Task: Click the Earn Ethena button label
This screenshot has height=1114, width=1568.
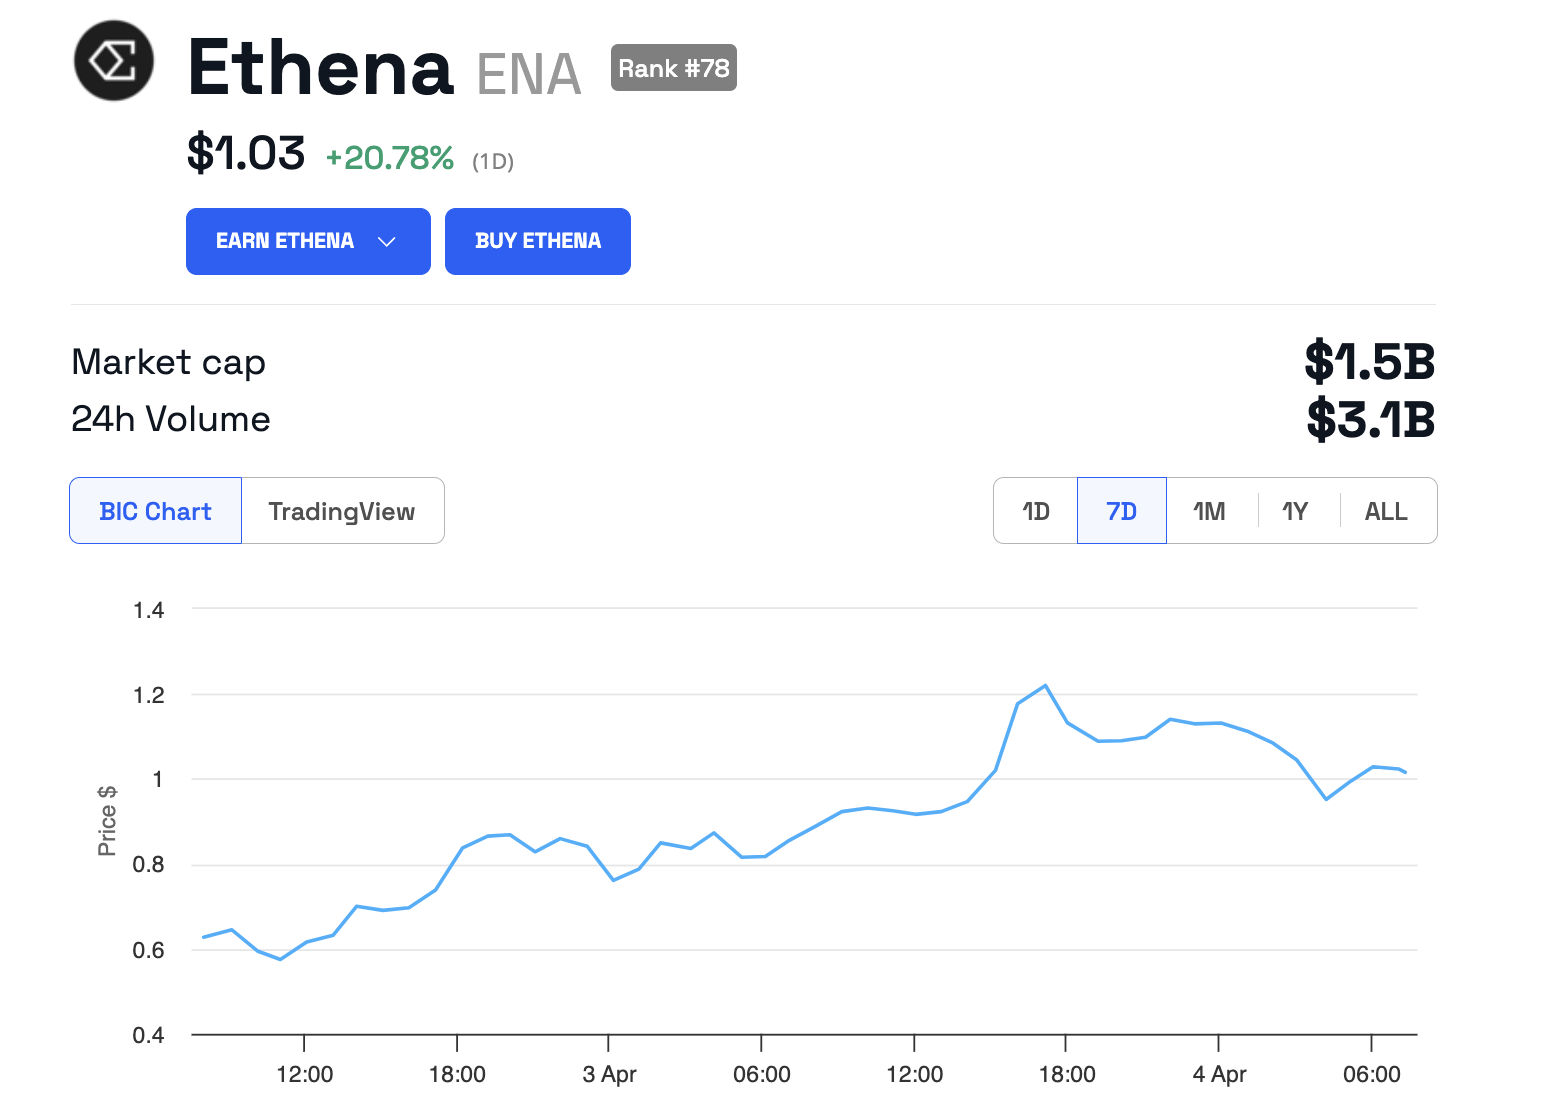Action: pos(285,241)
